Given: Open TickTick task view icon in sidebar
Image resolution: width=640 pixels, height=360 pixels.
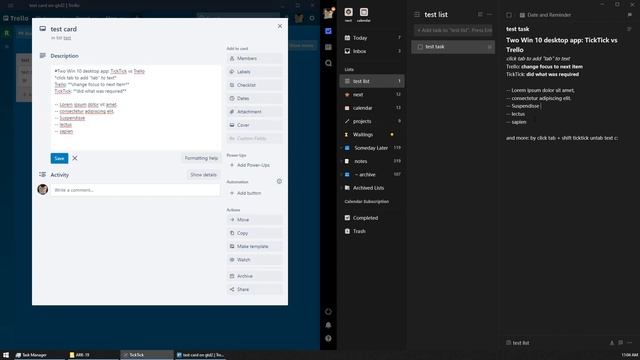Looking at the screenshot, I should click(x=329, y=31).
